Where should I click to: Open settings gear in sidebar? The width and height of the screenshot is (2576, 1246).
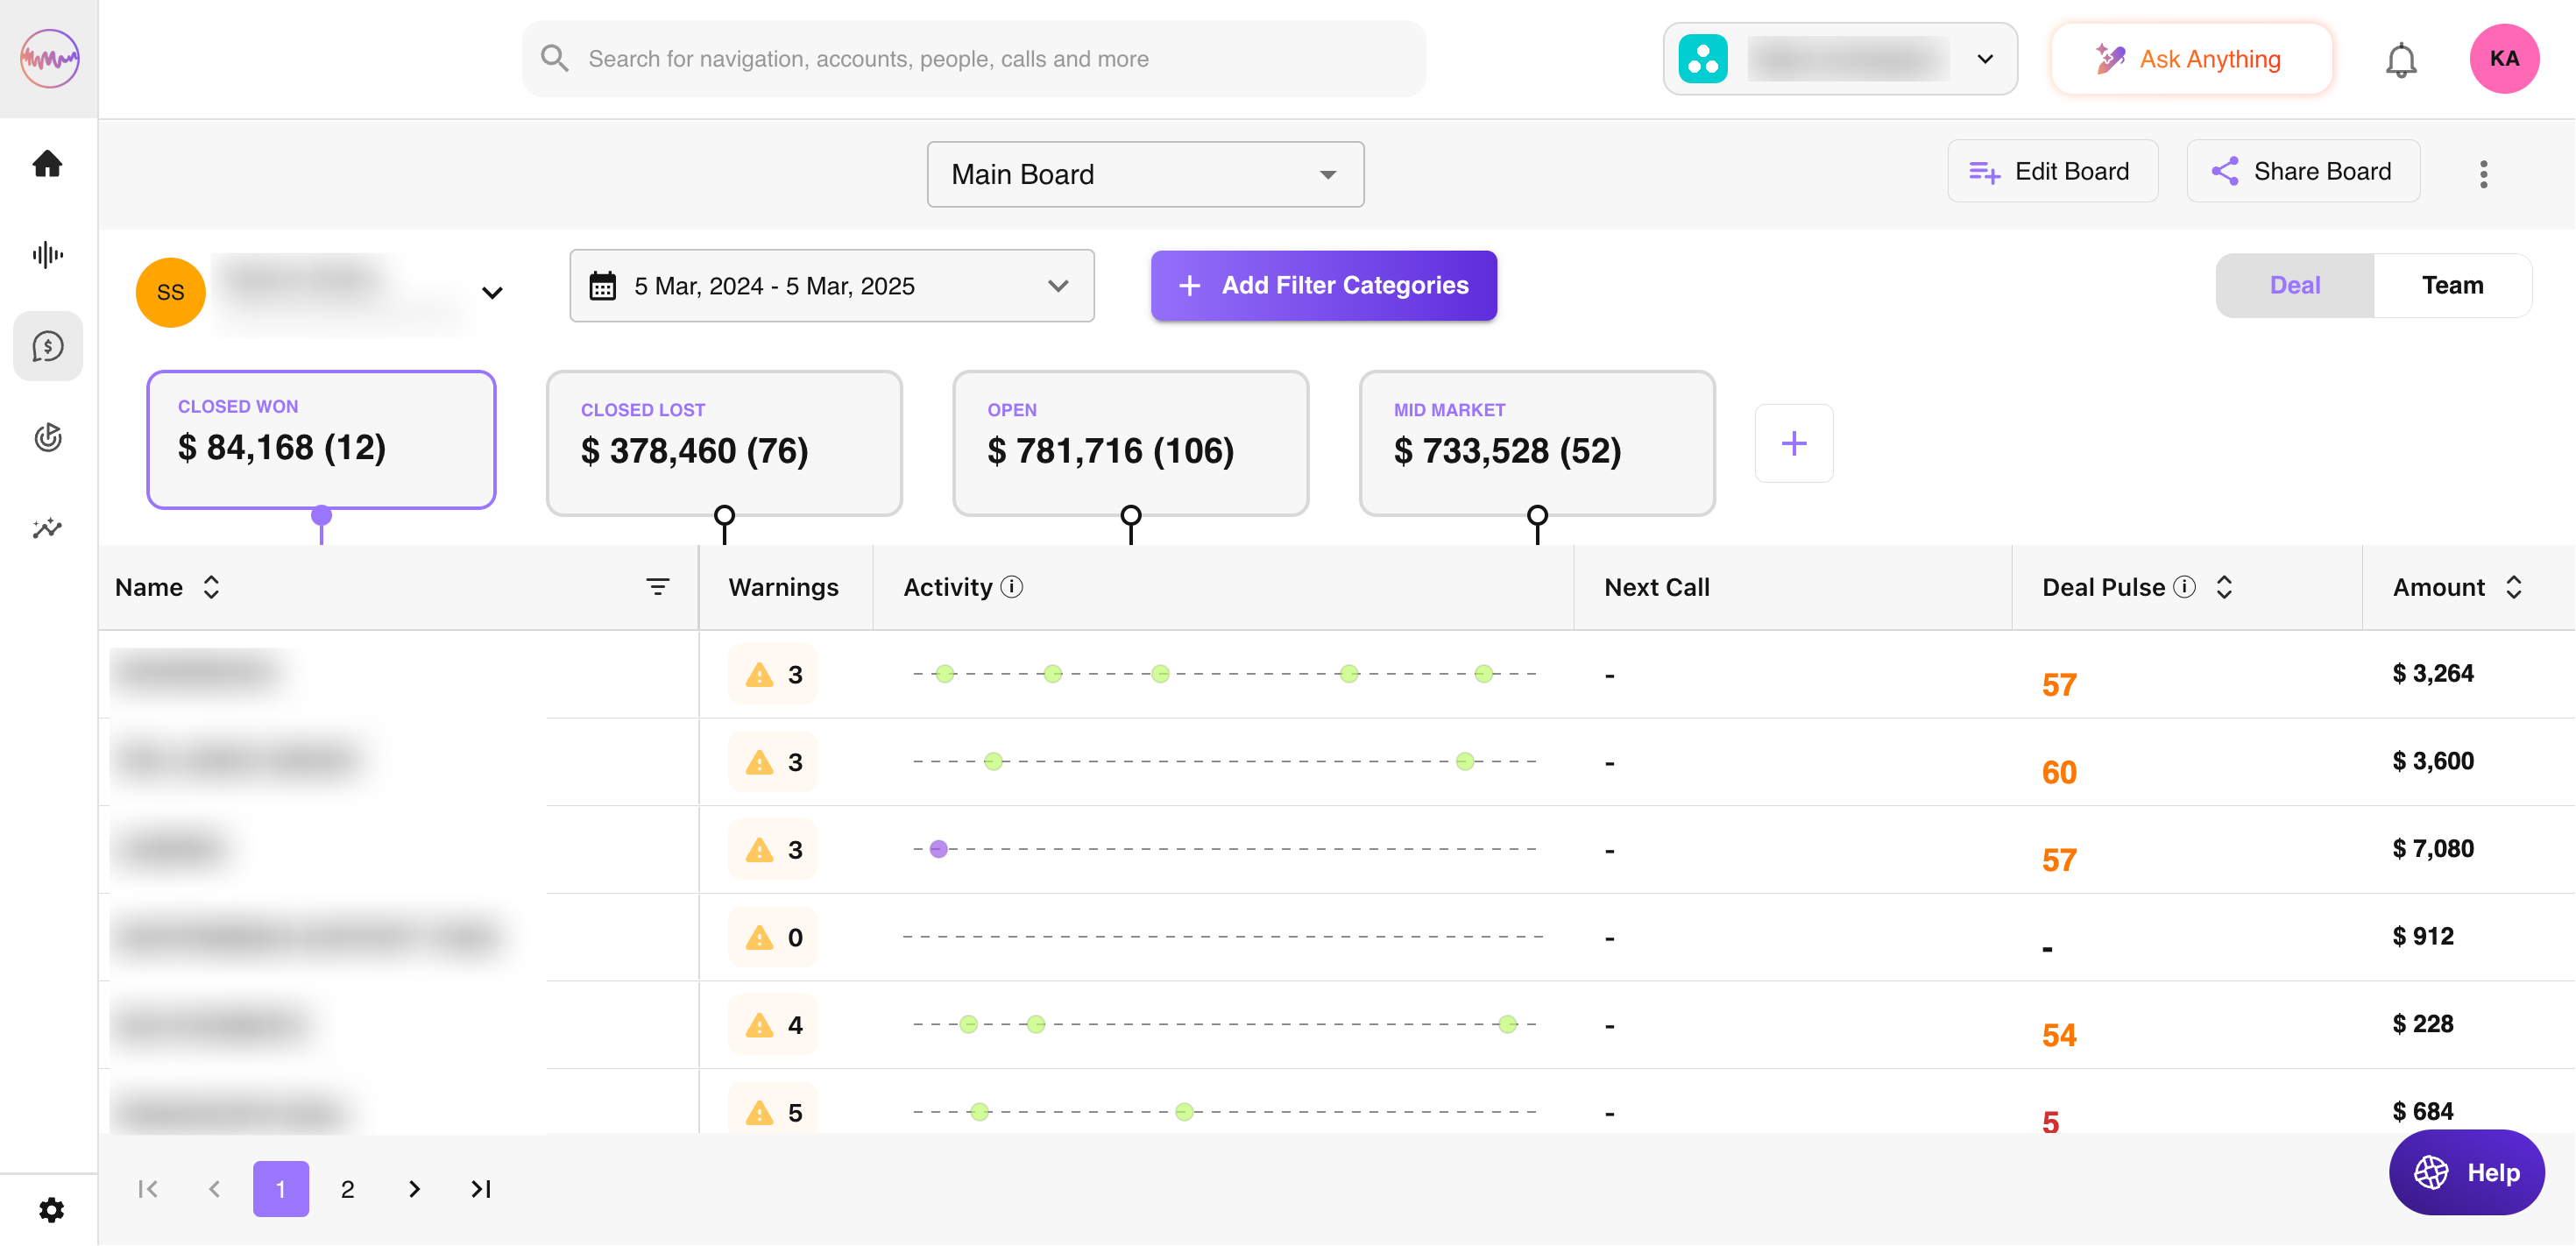click(51, 1210)
